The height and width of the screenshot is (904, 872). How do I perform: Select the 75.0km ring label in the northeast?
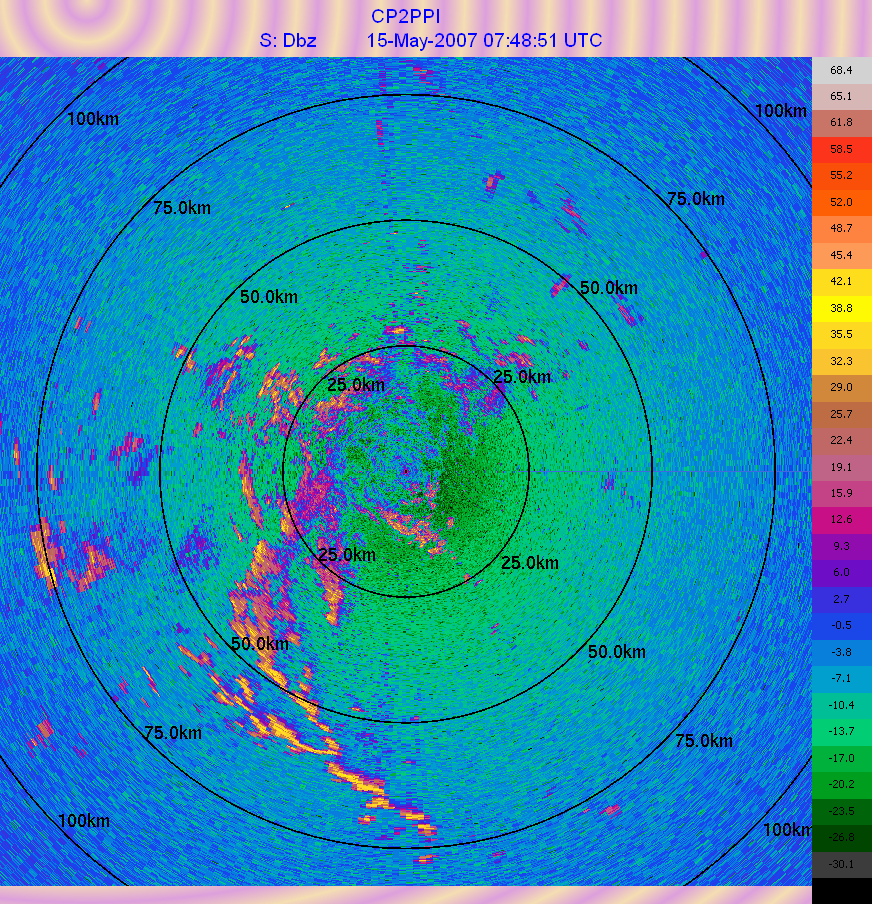[695, 199]
